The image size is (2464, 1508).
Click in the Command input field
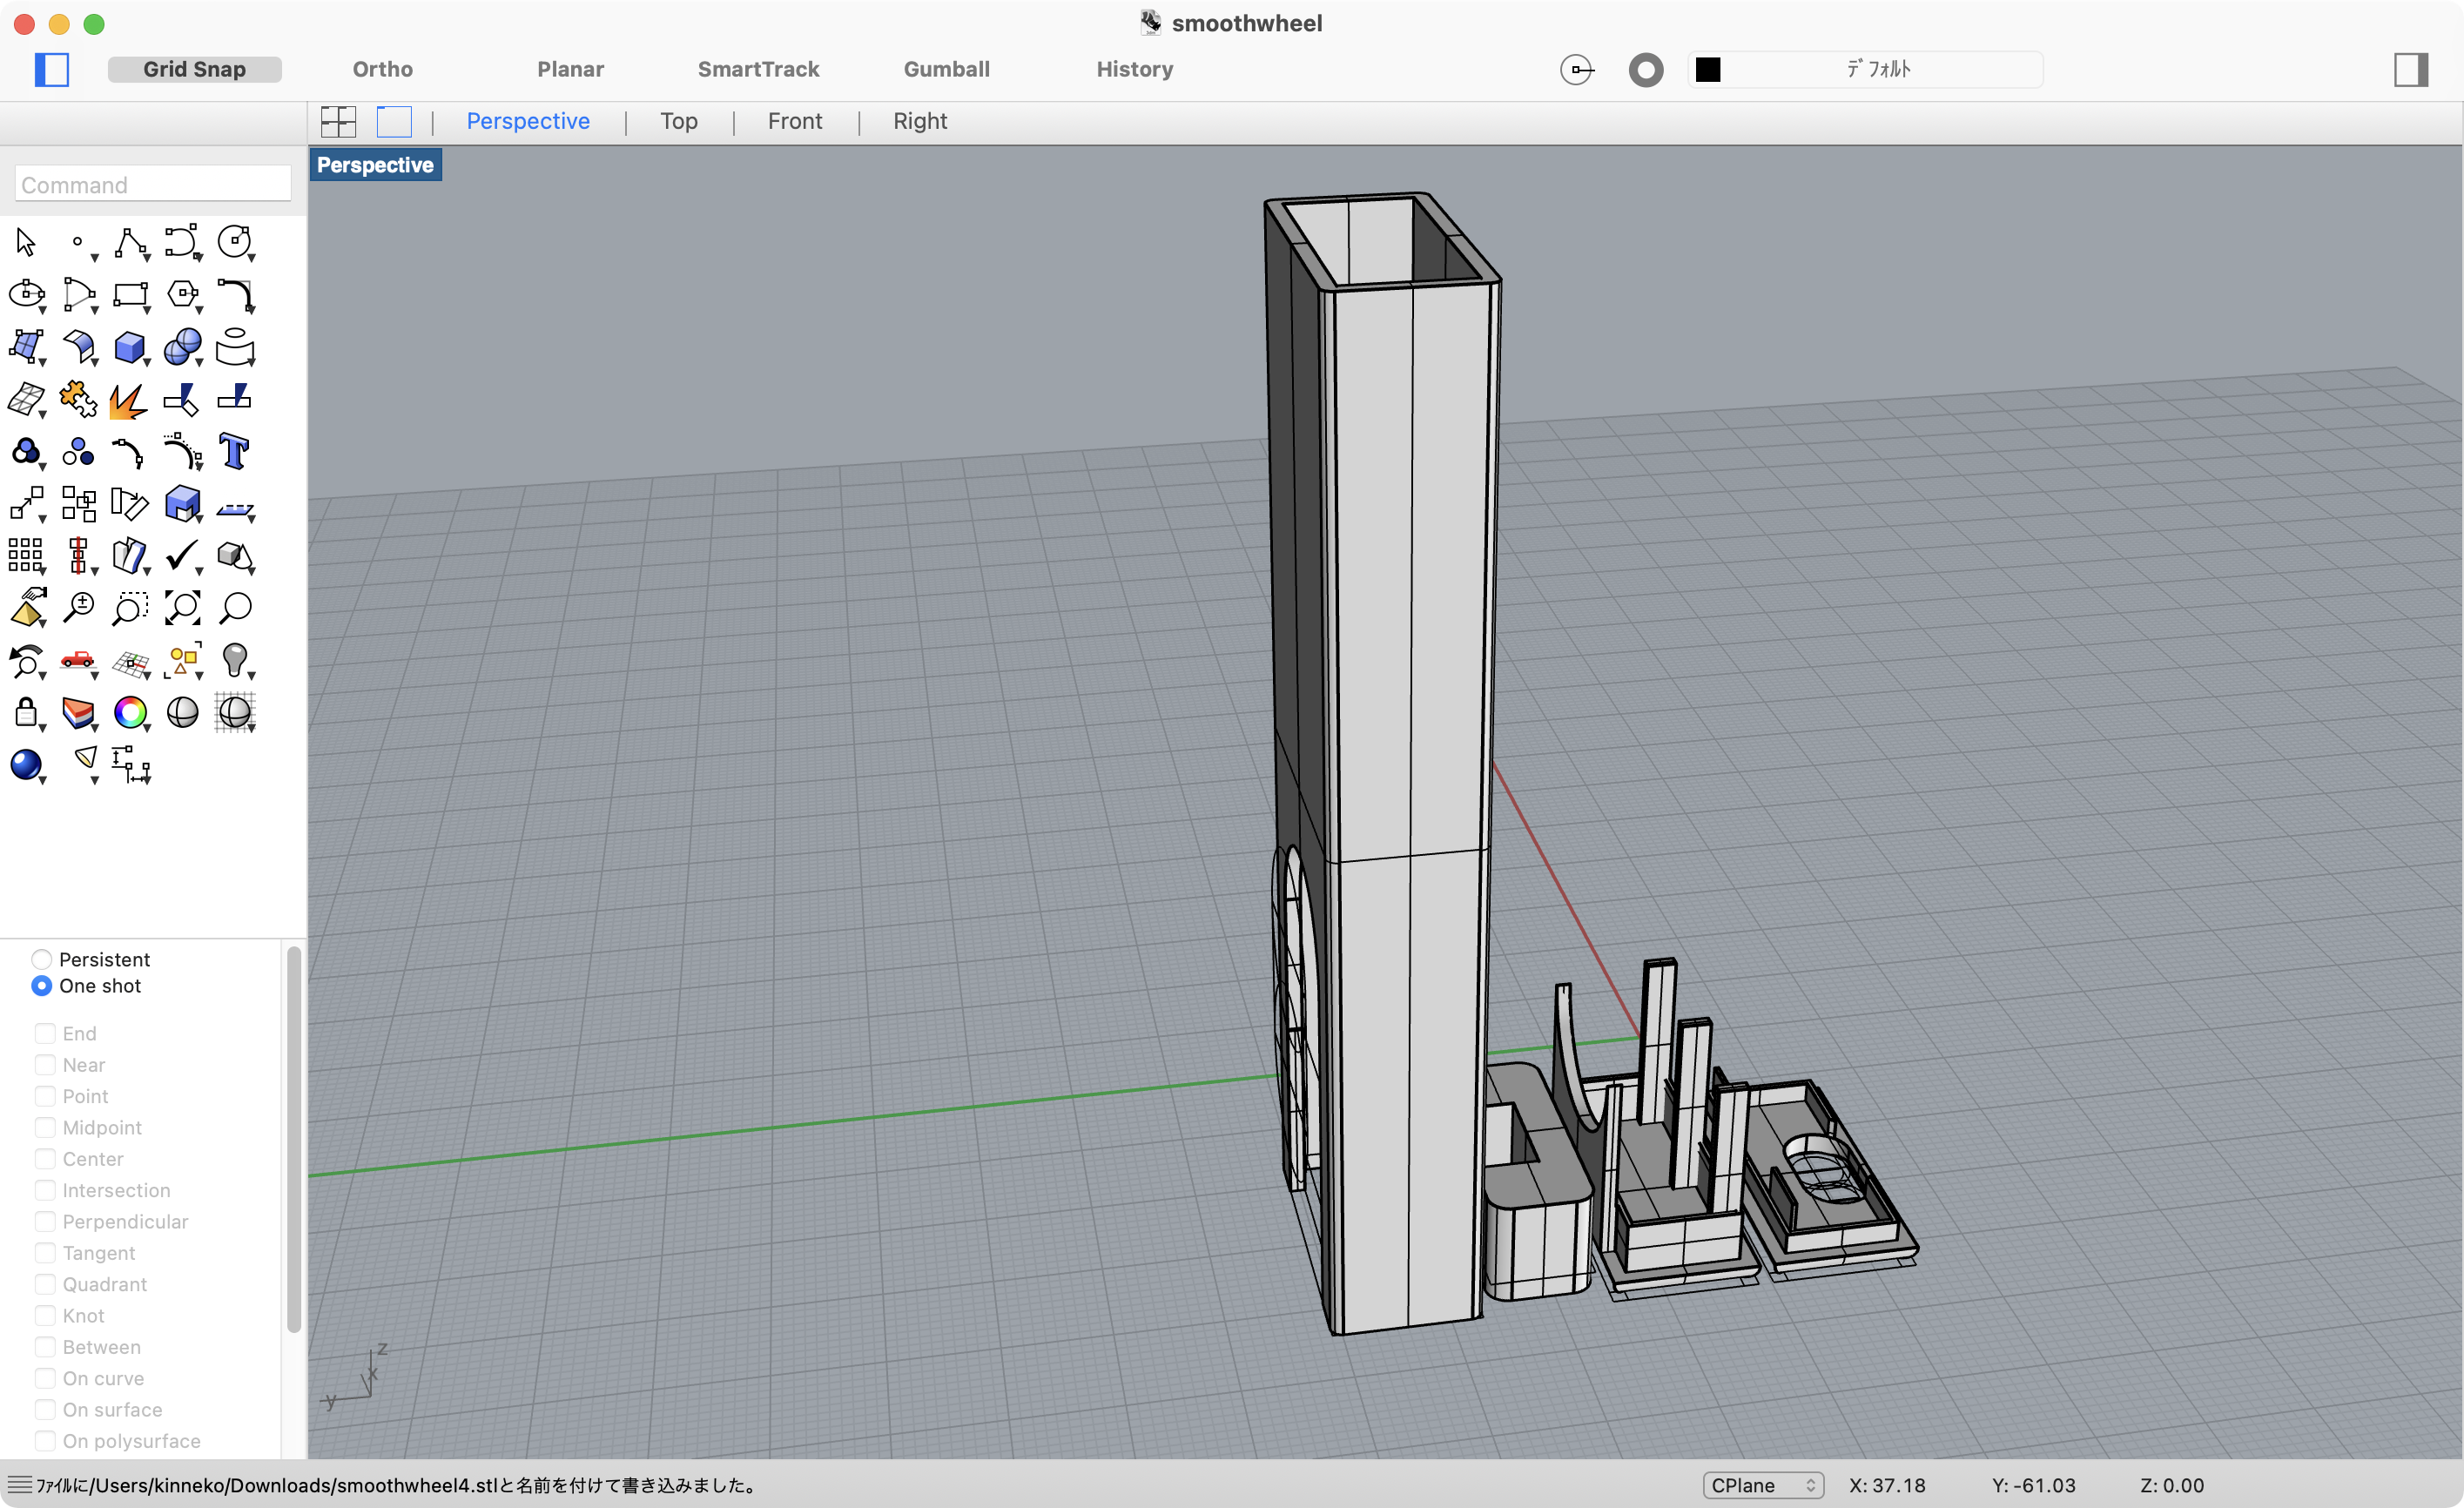tap(153, 184)
